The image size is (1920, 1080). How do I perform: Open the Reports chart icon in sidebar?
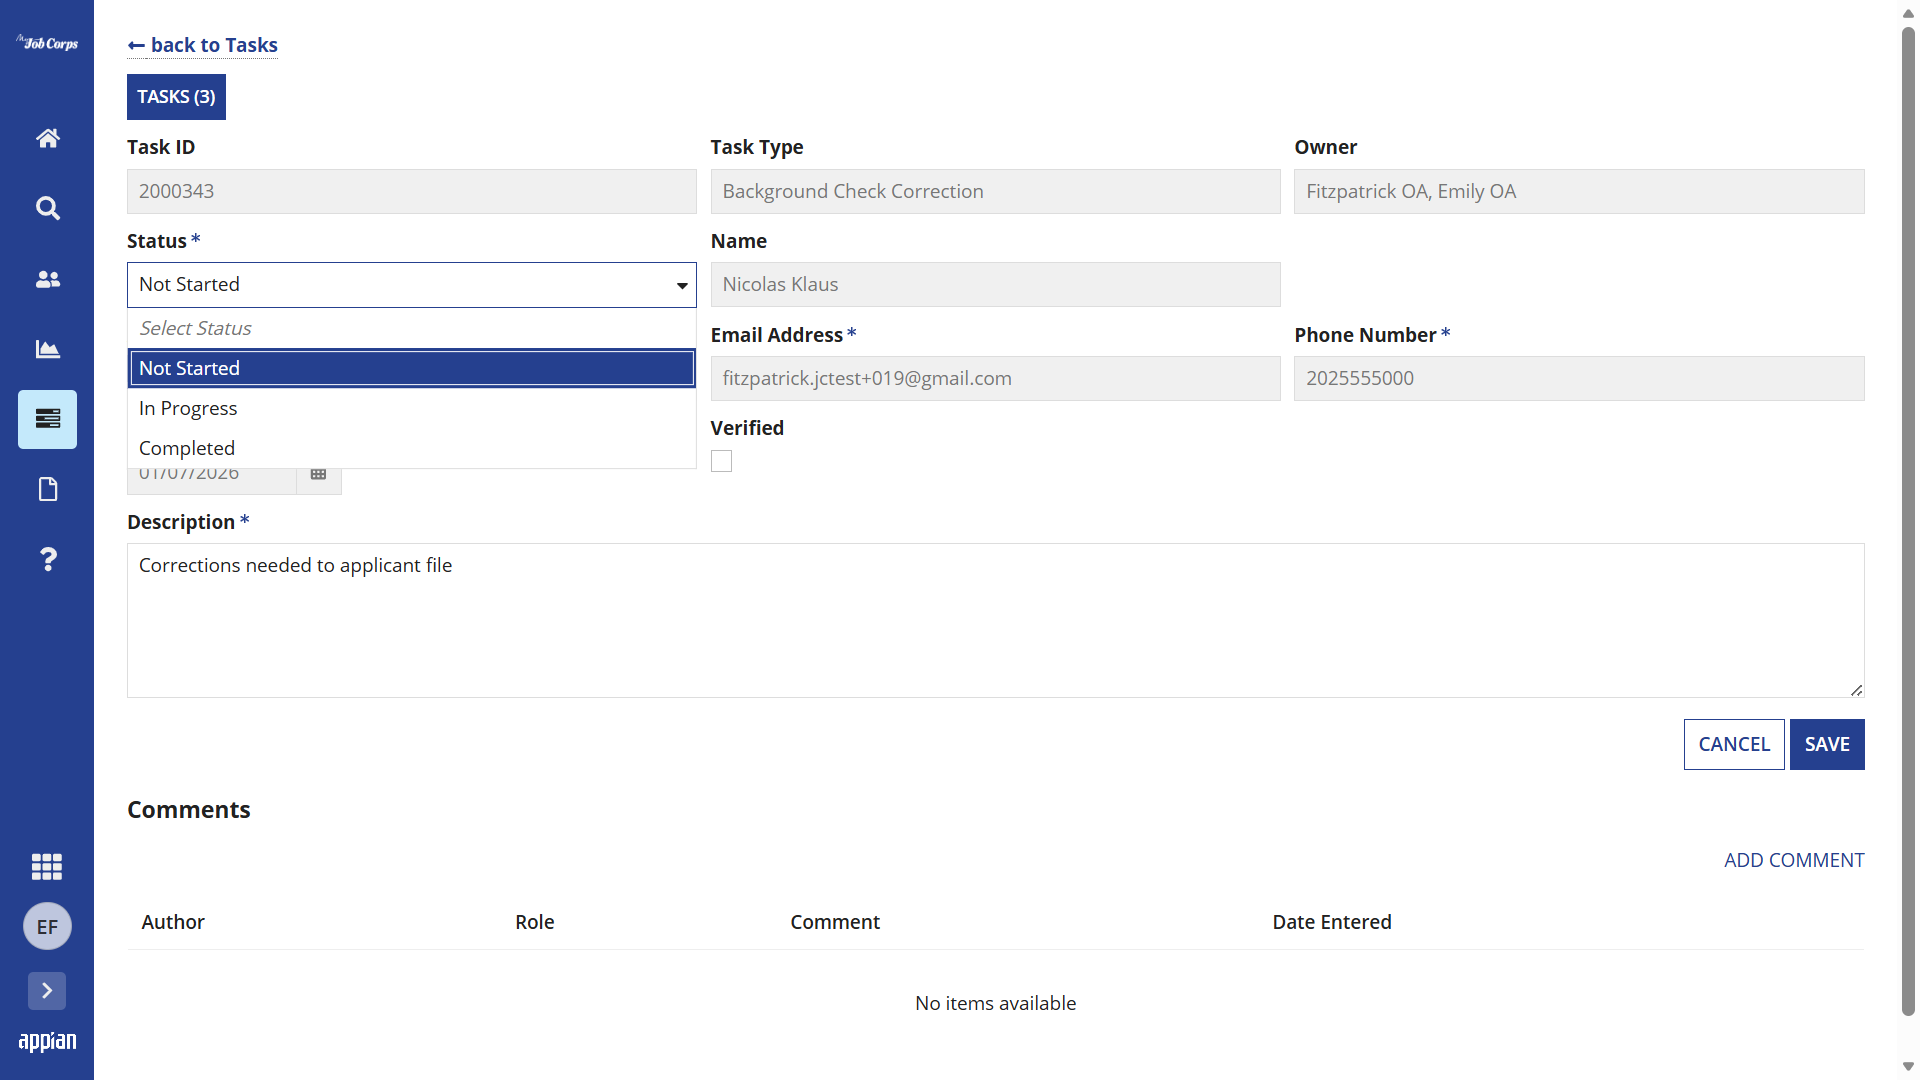click(x=47, y=349)
